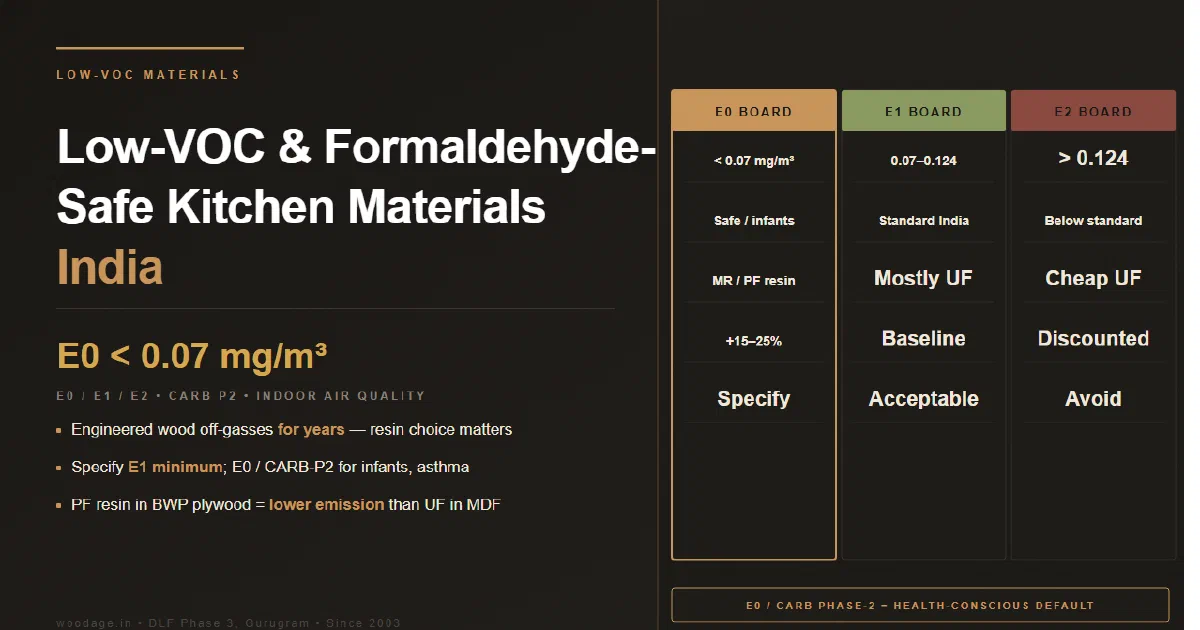Select the E1 BOARD column header

(923, 111)
